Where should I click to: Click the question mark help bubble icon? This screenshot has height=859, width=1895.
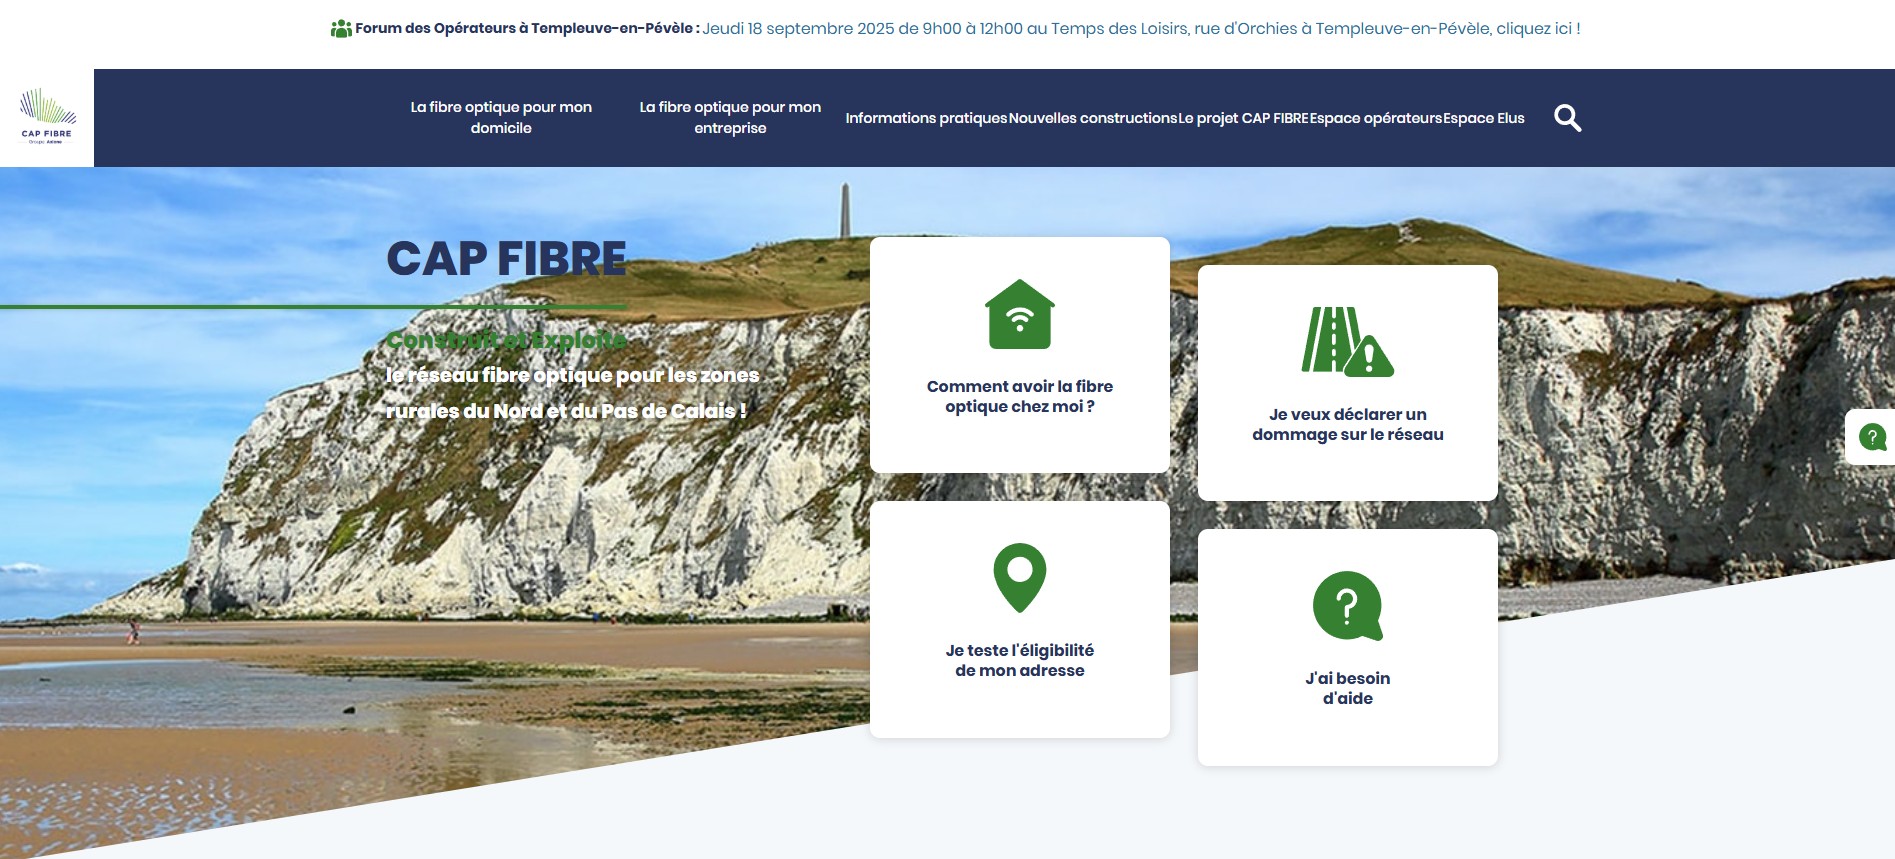(1347, 605)
